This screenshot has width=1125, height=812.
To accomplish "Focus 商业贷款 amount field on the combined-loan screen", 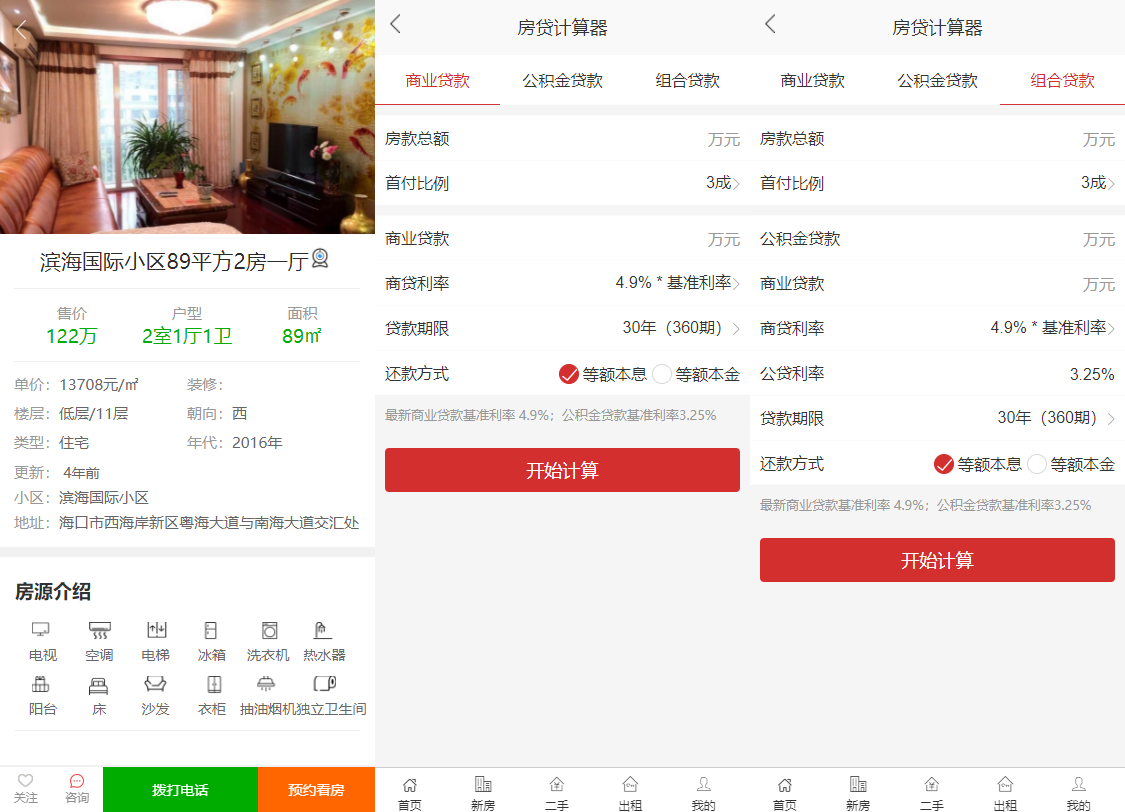I will (938, 283).
